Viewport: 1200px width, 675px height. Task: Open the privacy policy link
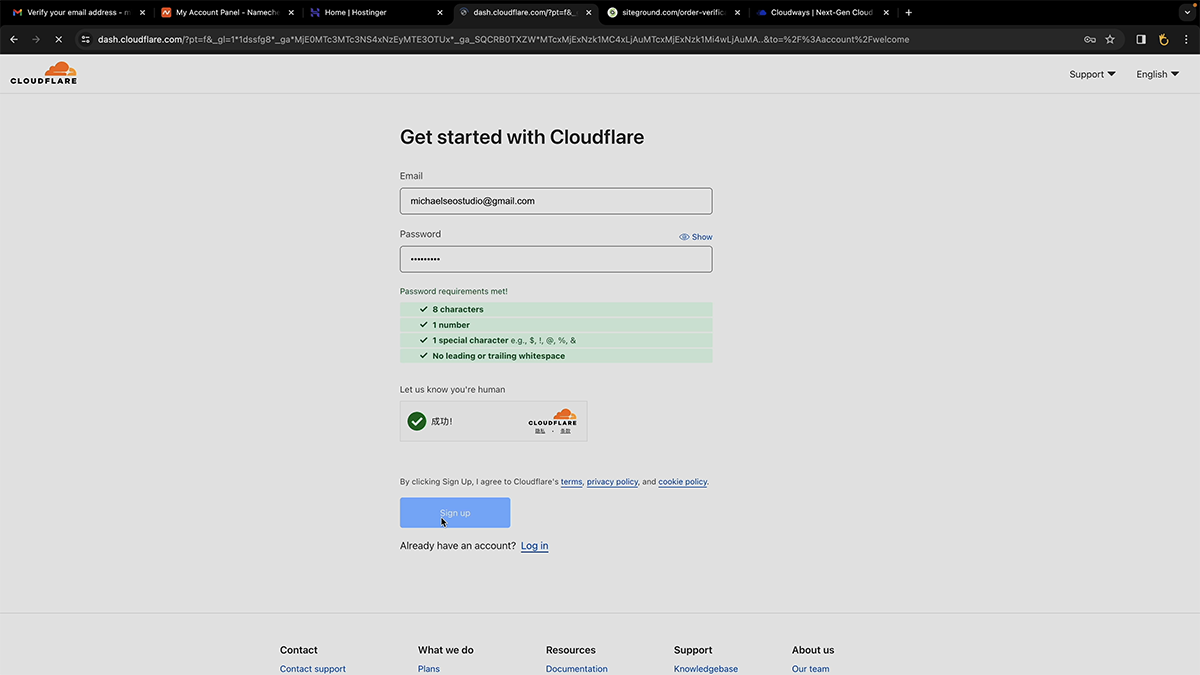(612, 482)
